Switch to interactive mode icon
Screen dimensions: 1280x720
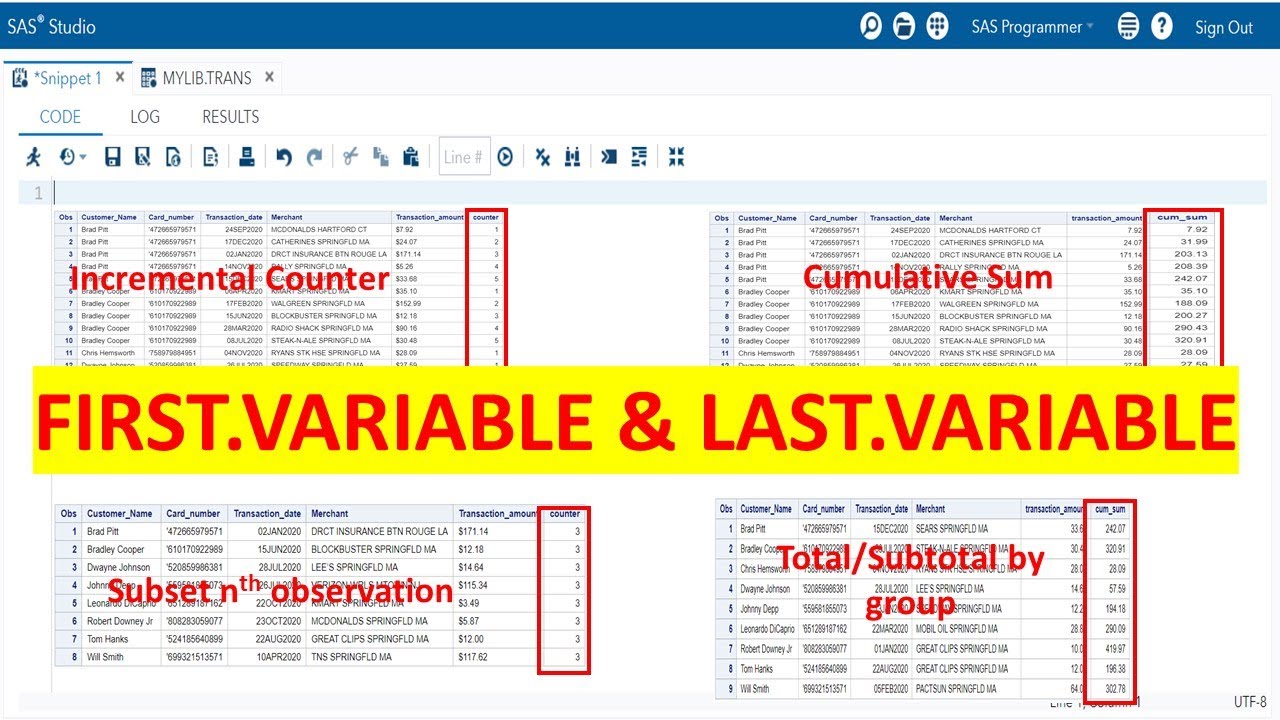pyautogui.click(x=609, y=157)
